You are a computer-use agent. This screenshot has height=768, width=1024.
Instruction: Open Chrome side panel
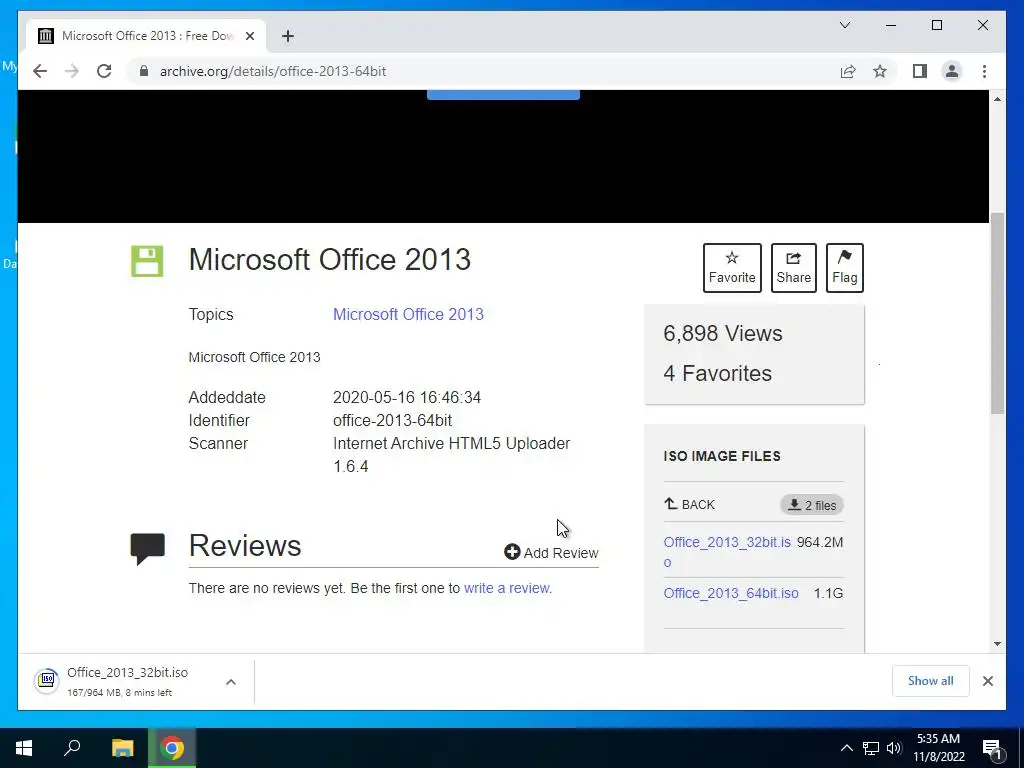(x=920, y=71)
